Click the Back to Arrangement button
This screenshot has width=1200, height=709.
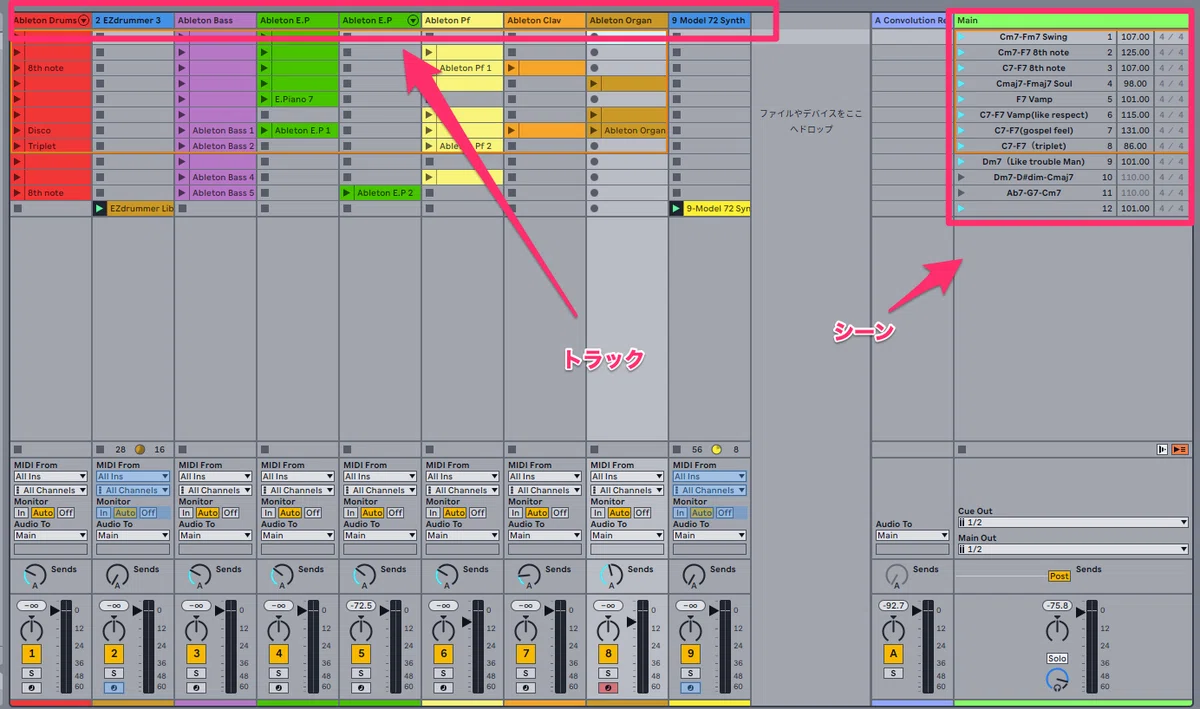[1180, 450]
